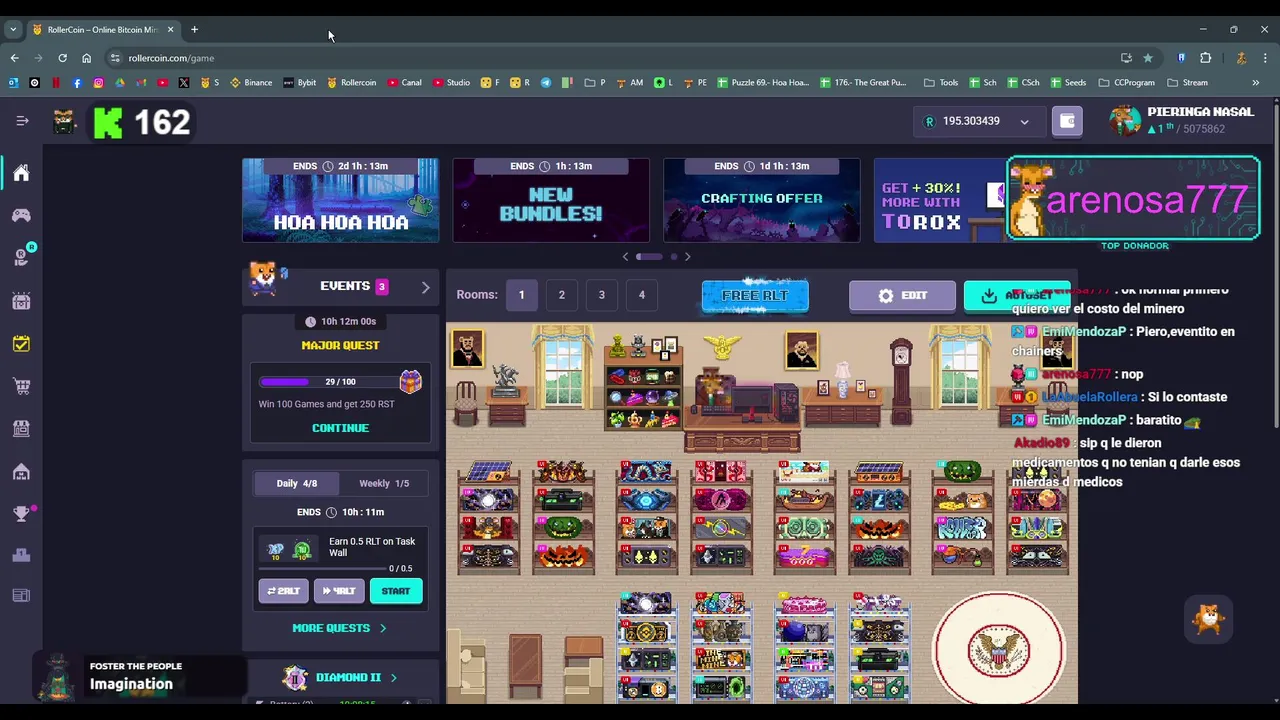Open the Telegram bookmark icon
The height and width of the screenshot is (720, 1280).
click(546, 83)
